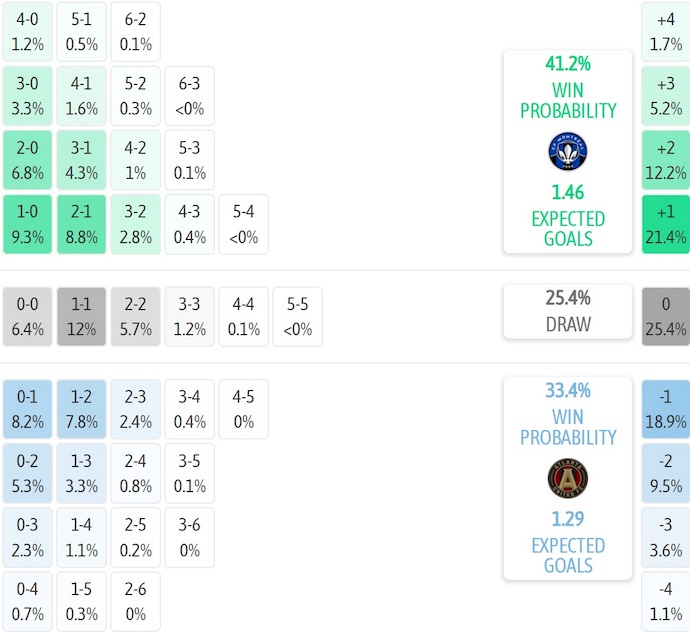Click the 33.4% win probability text

point(567,391)
